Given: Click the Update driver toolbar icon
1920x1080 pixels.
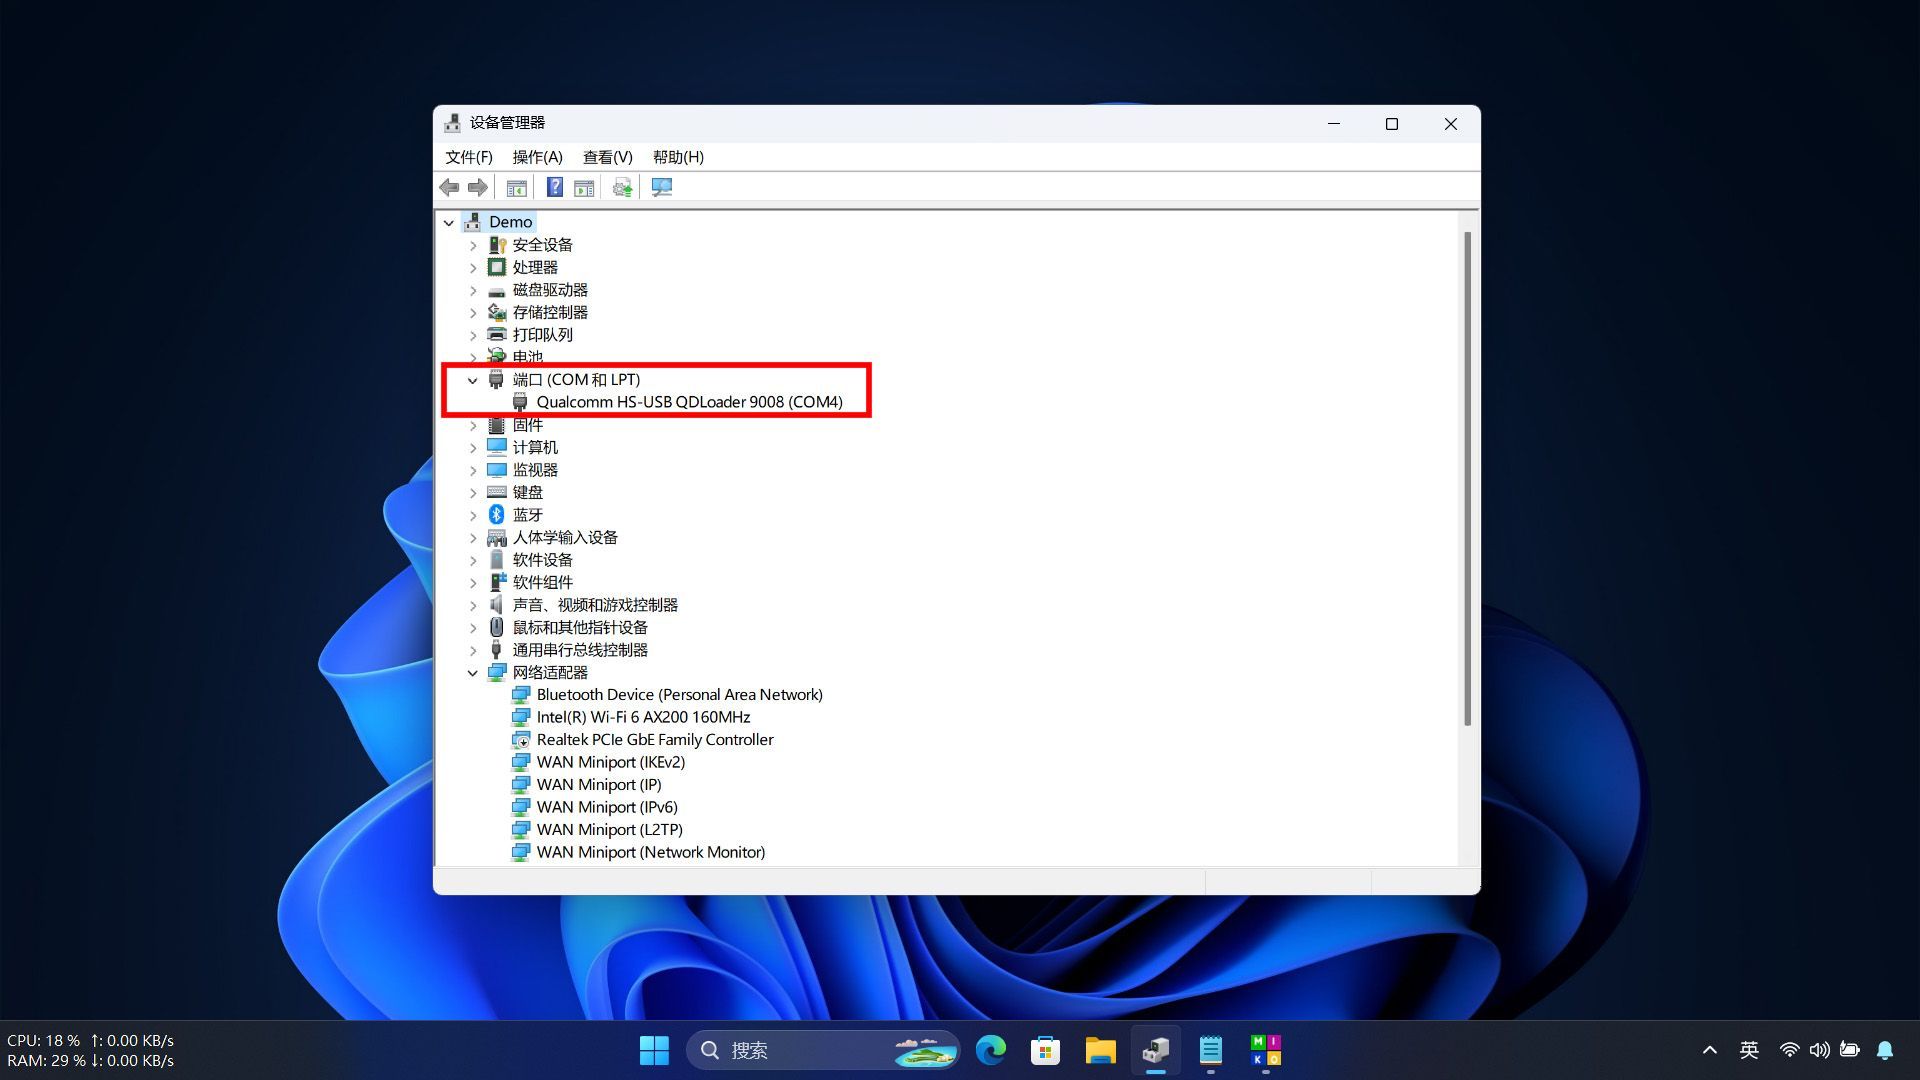Looking at the screenshot, I should [x=622, y=187].
